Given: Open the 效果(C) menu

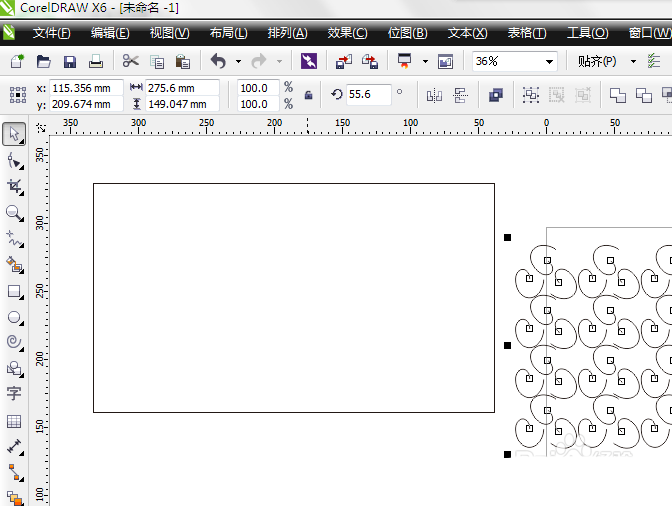Looking at the screenshot, I should coord(347,33).
